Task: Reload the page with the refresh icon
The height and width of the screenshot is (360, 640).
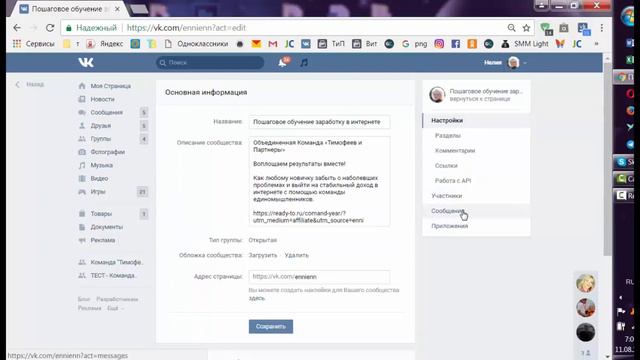Action: coord(50,28)
